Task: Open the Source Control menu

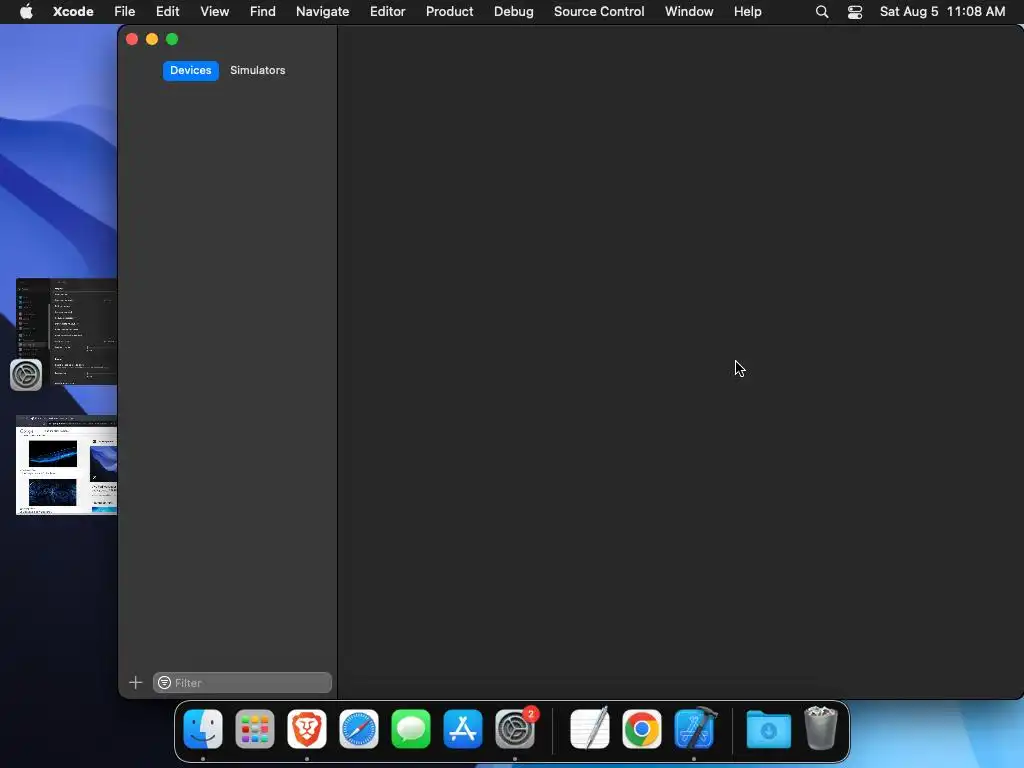Action: tap(599, 12)
